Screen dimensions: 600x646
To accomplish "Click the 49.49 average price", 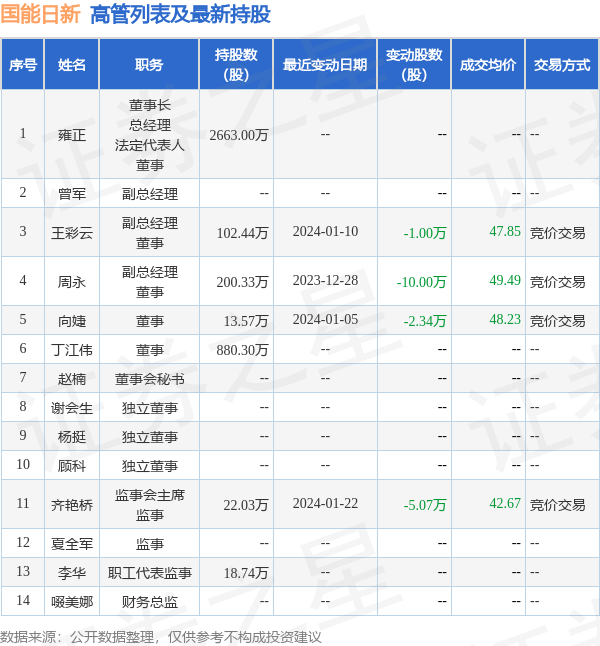I will point(505,280).
